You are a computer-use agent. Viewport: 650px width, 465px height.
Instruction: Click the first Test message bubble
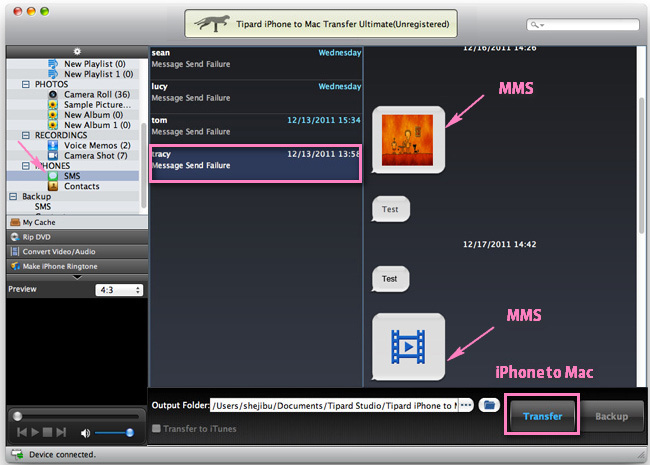pyautogui.click(x=390, y=209)
